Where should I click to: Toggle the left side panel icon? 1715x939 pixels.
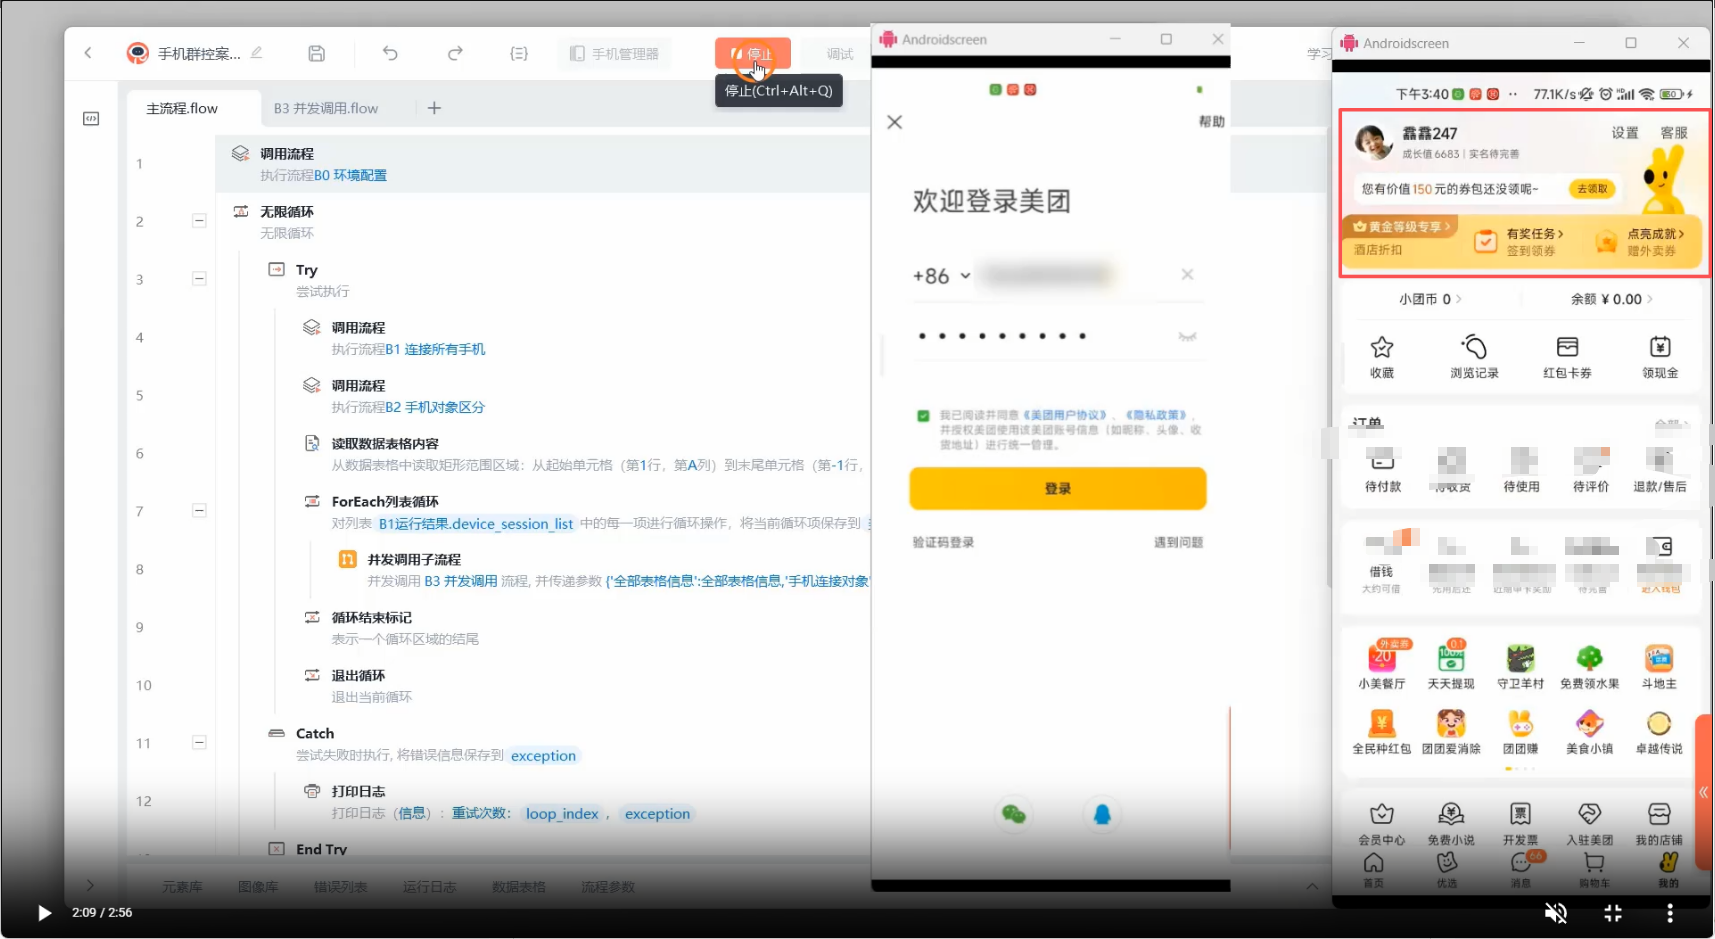click(x=91, y=118)
